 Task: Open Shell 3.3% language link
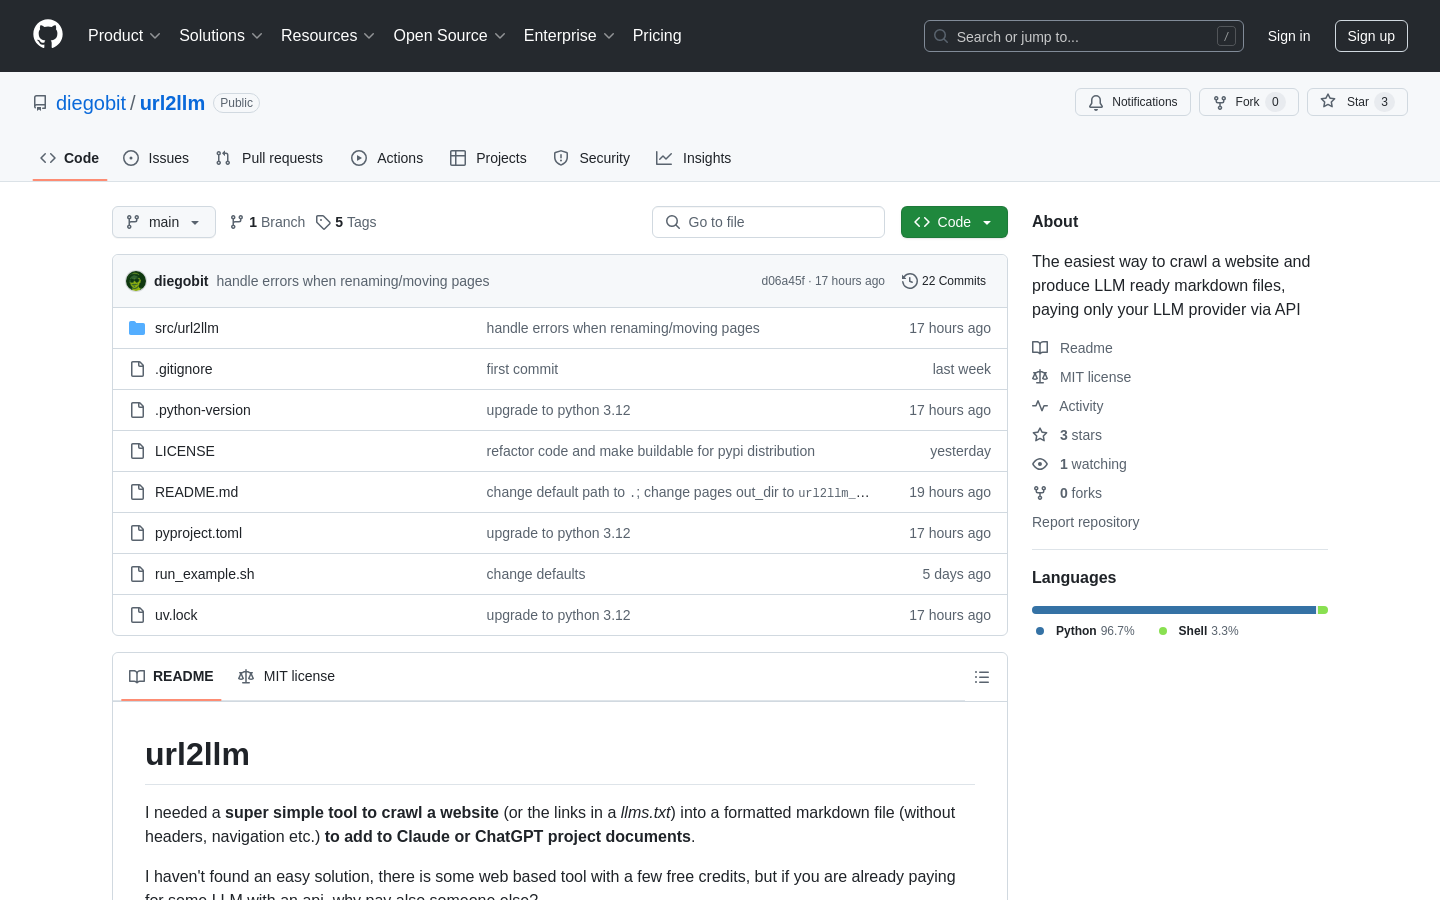pos(1198,631)
